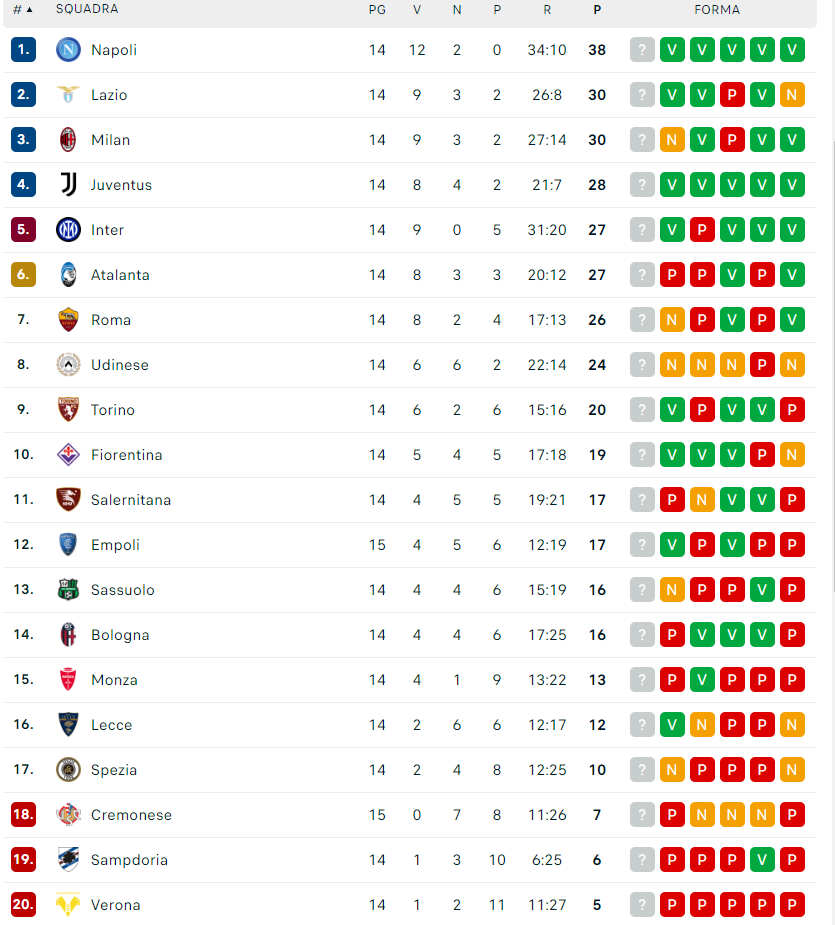Click the Inter club badge
The image size is (835, 925).
68,229
